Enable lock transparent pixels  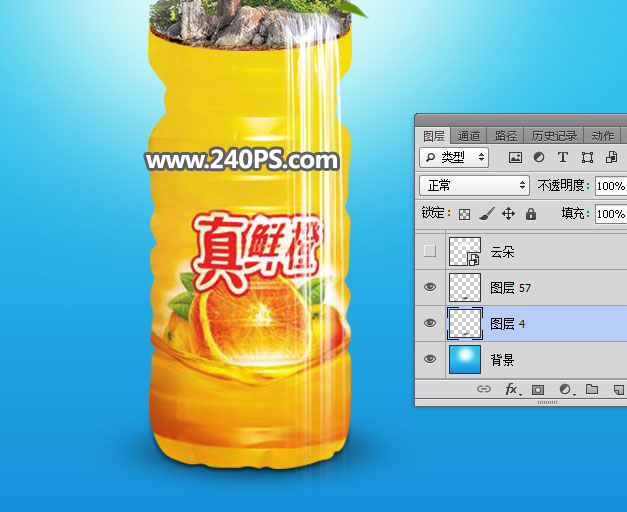pyautogui.click(x=464, y=214)
